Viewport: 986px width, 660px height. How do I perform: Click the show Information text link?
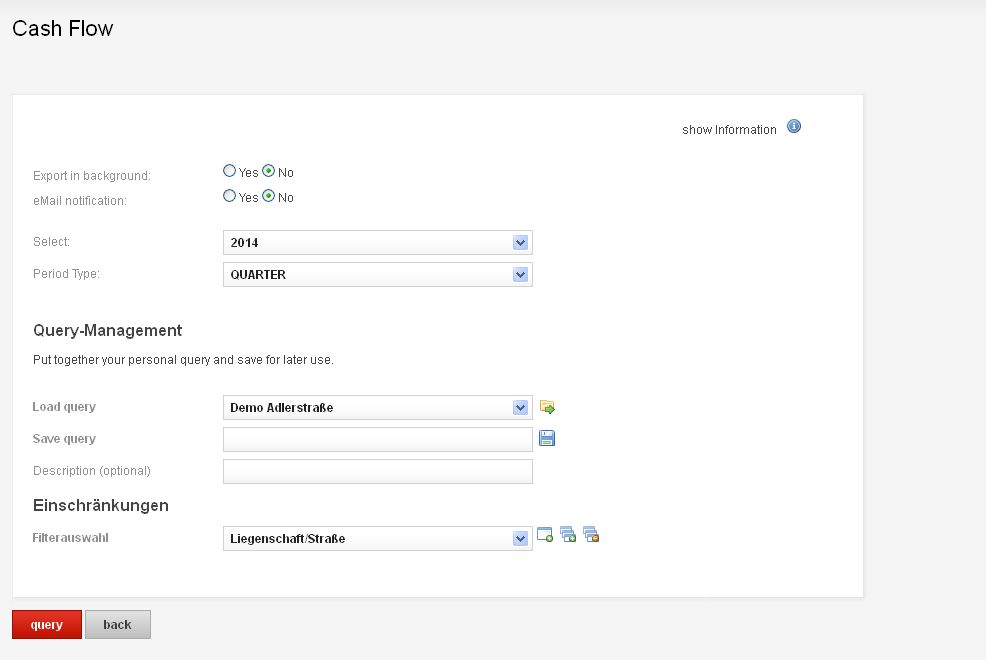coord(729,129)
